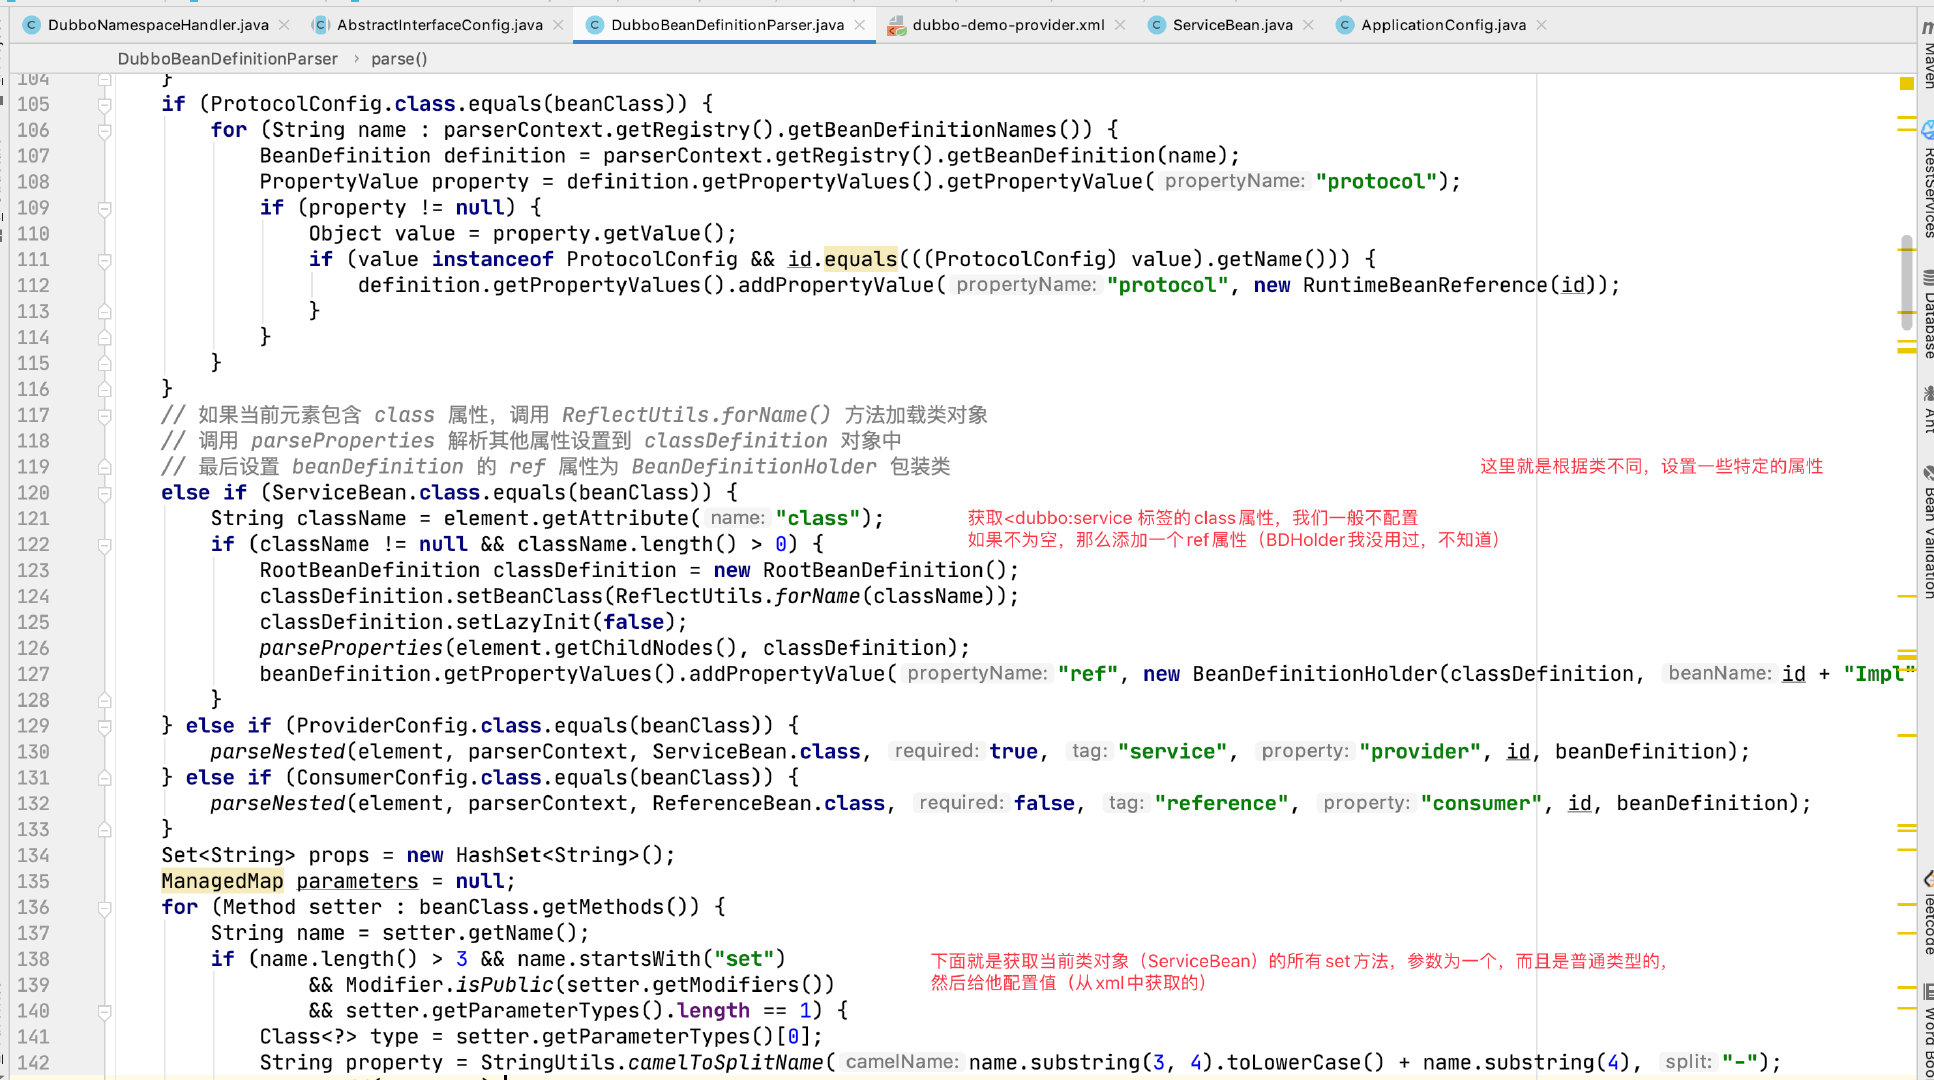Click the ManagedMap type on line 135

(x=222, y=882)
